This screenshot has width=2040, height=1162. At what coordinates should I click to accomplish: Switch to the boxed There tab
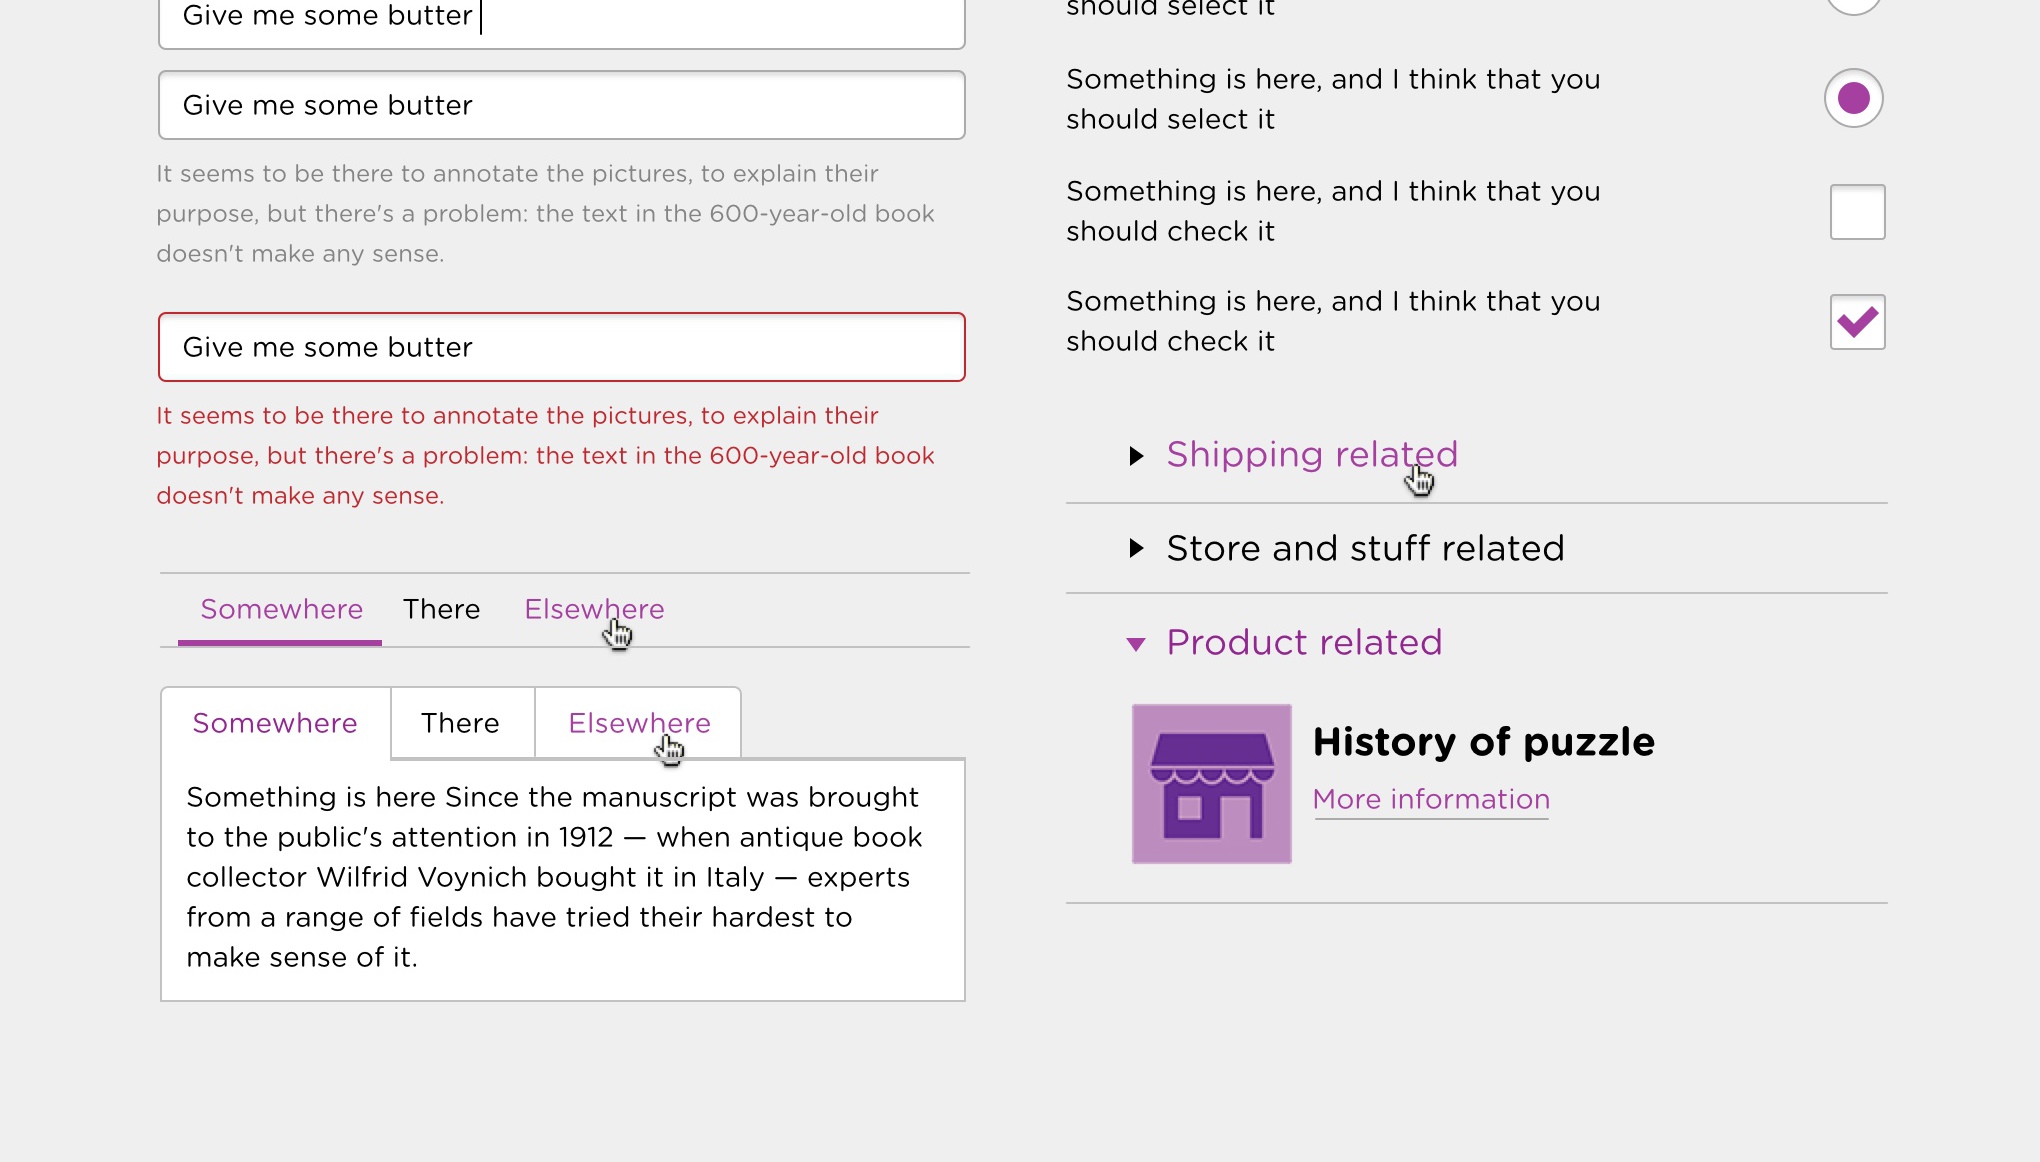460,723
